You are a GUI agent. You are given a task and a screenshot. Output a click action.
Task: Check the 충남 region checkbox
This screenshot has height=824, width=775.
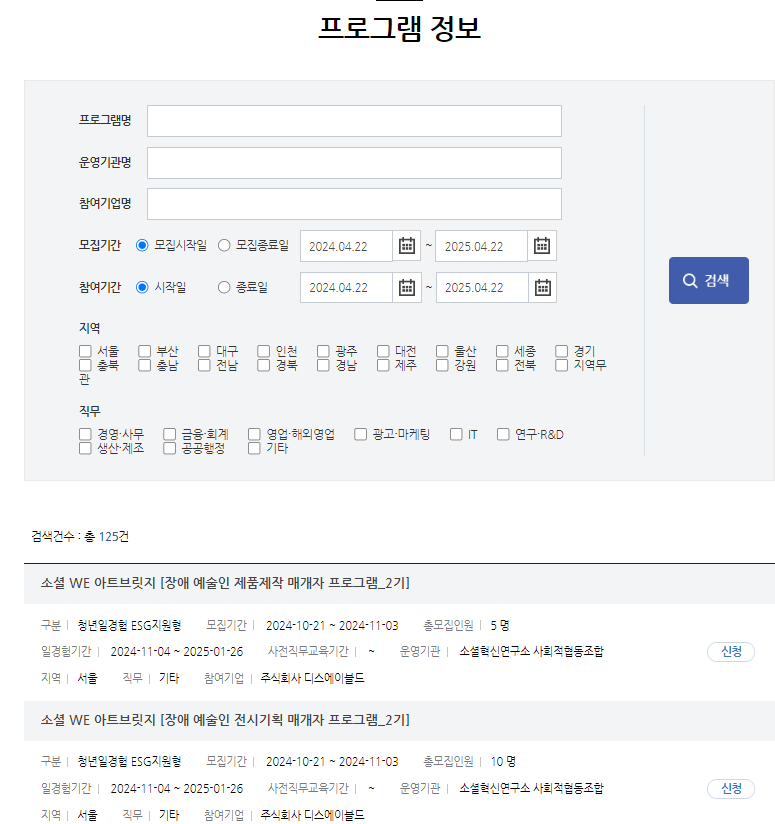pyautogui.click(x=144, y=365)
